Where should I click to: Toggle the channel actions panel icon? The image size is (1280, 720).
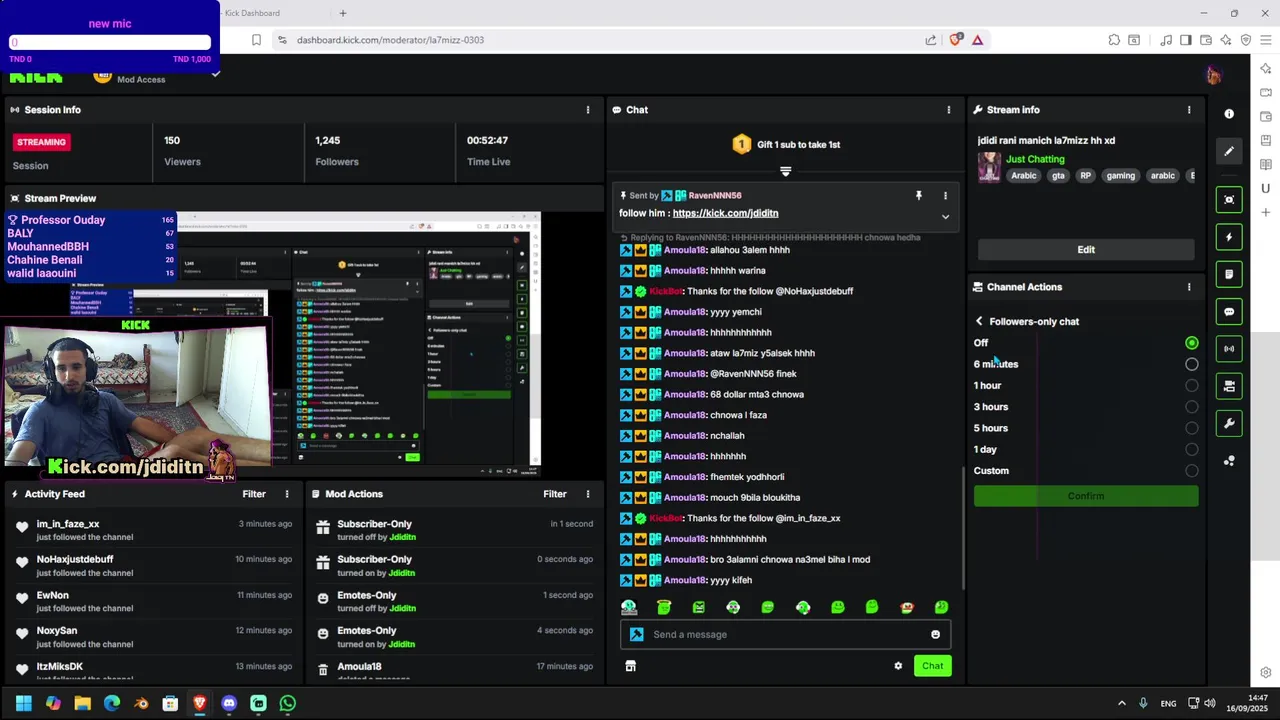tap(1229, 386)
